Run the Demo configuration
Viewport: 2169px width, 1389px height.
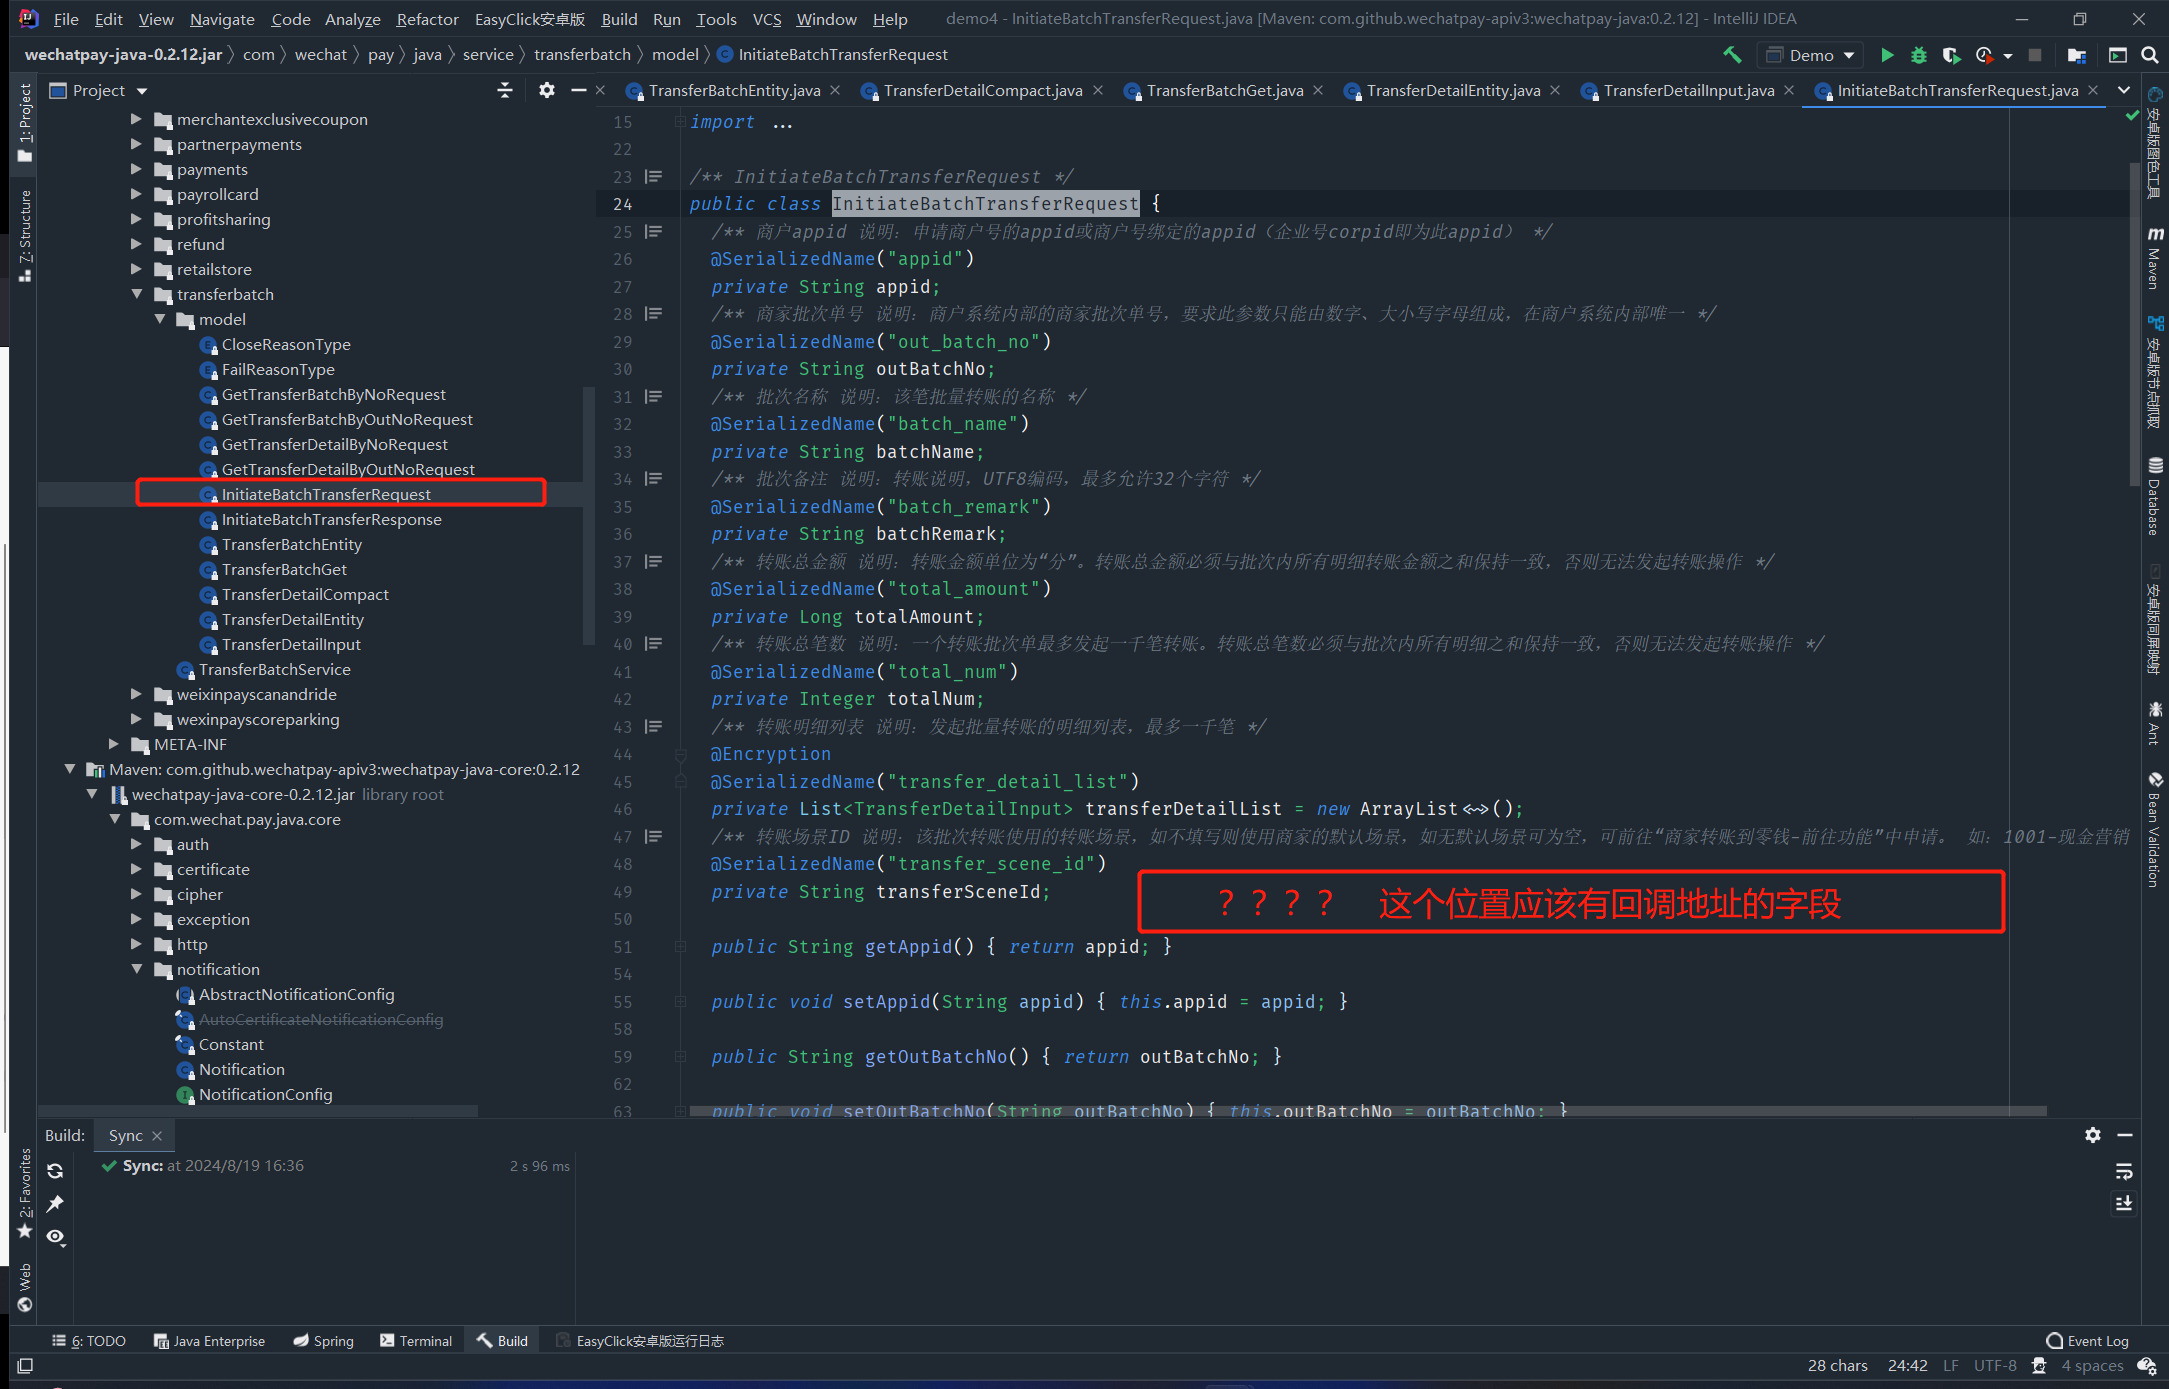[x=1886, y=55]
